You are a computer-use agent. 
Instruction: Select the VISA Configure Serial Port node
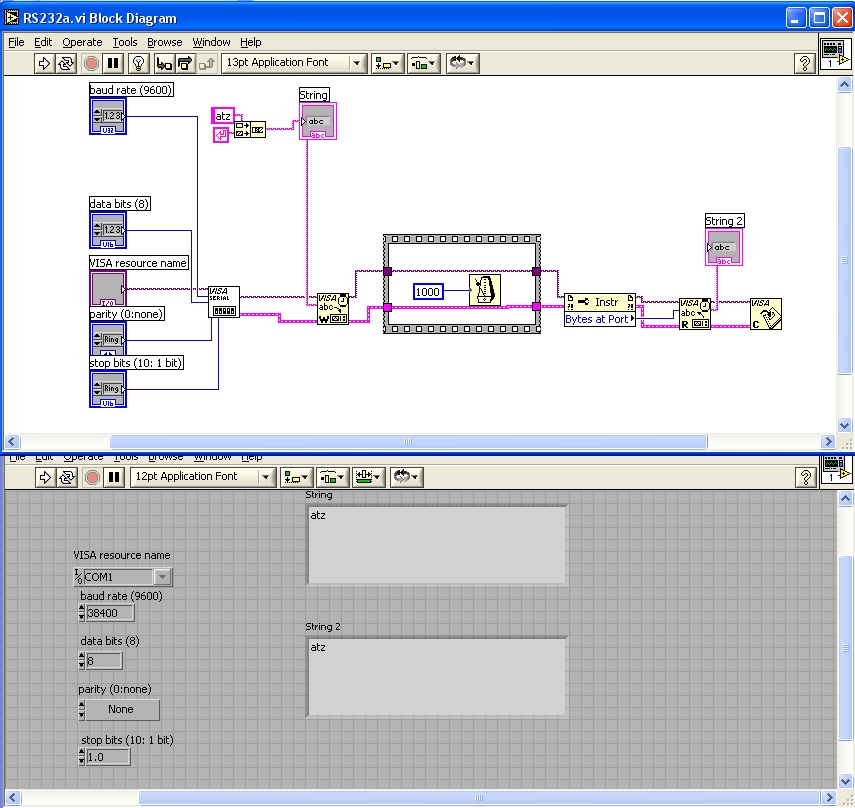click(x=224, y=302)
